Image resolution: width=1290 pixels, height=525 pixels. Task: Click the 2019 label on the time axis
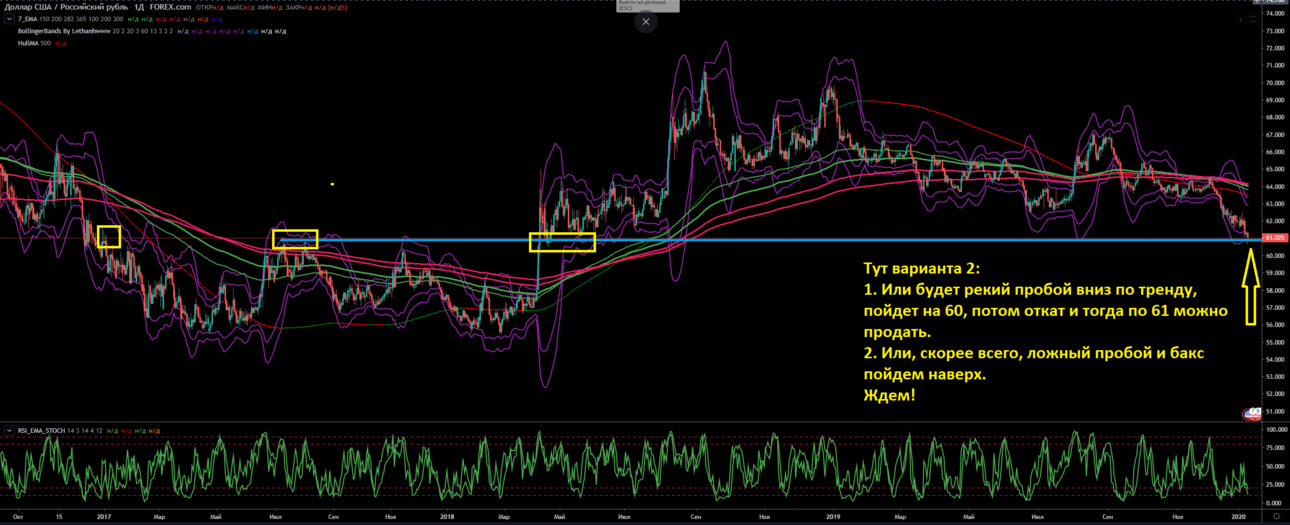coord(835,515)
